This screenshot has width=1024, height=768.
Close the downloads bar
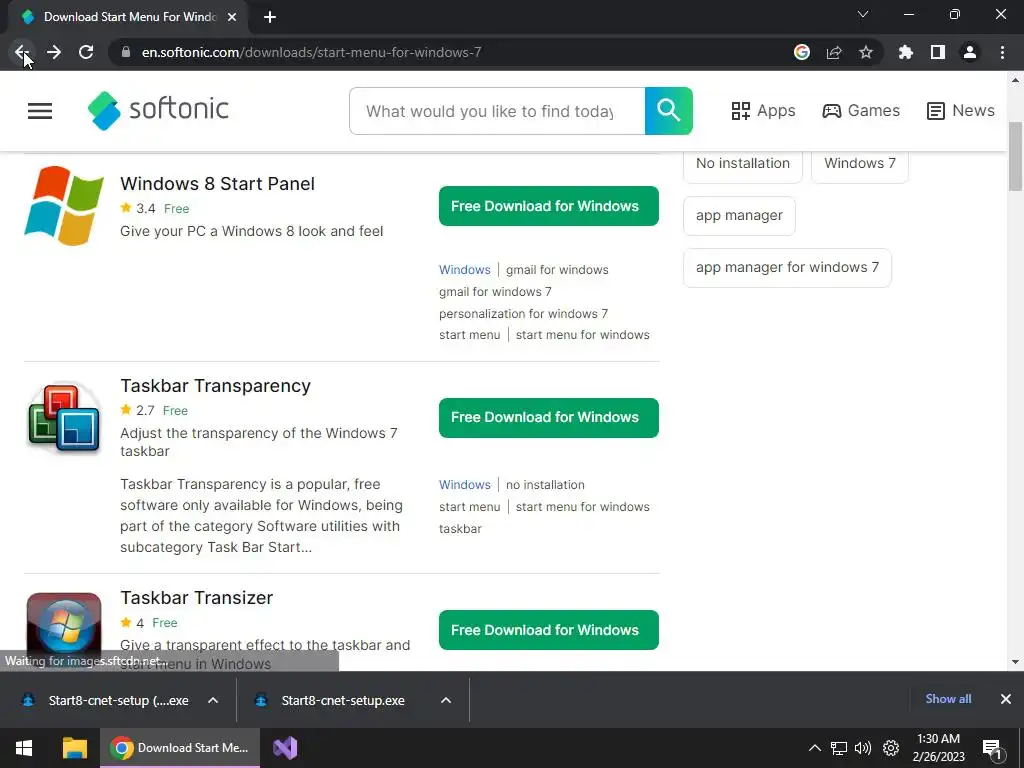[x=1006, y=699]
